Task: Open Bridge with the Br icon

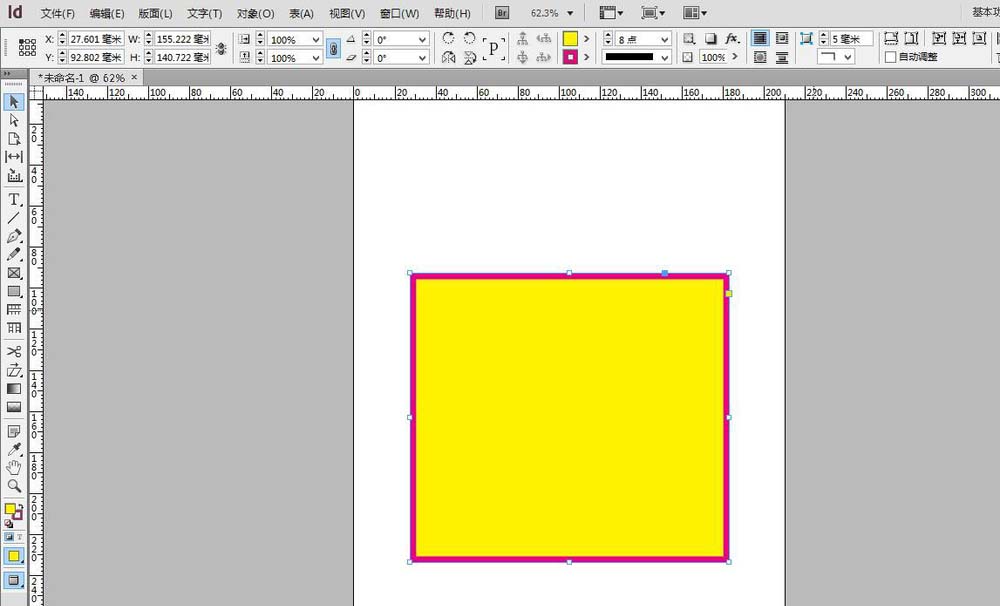Action: (502, 13)
